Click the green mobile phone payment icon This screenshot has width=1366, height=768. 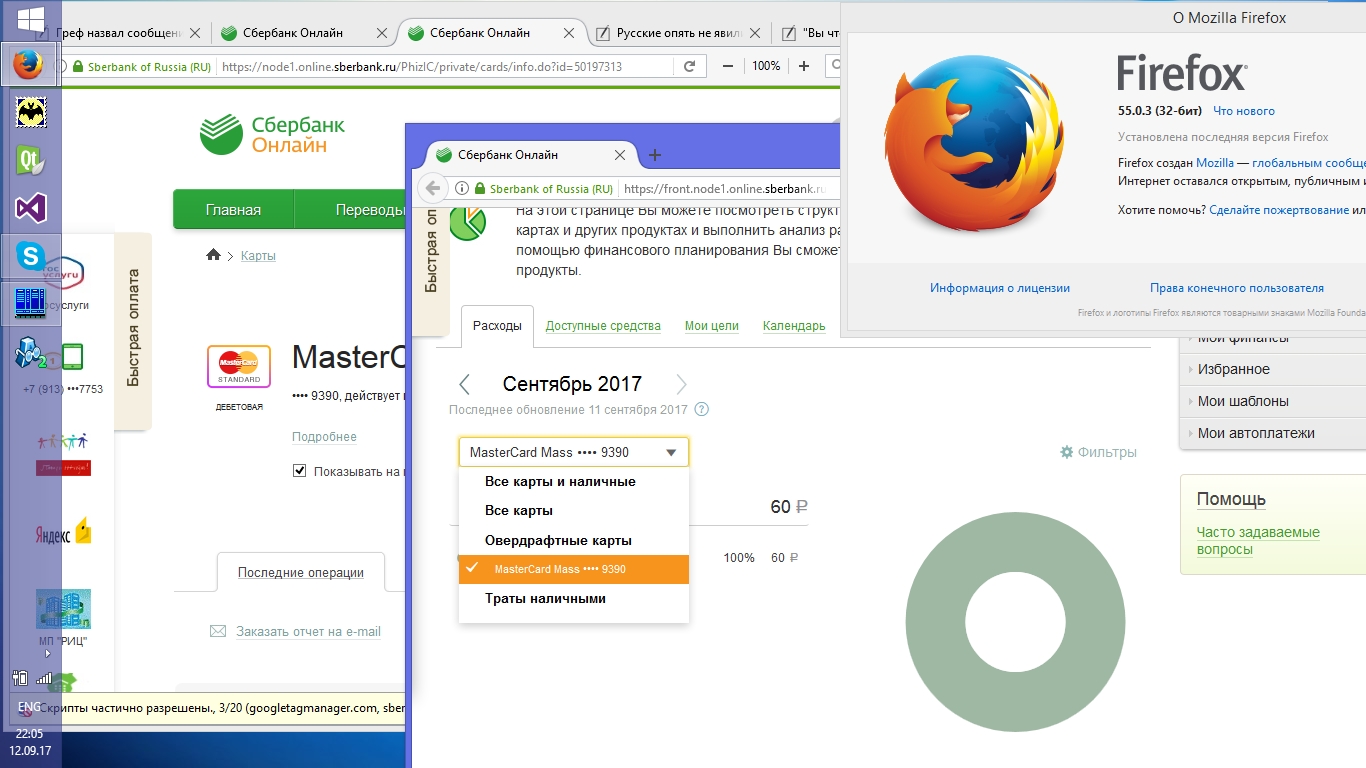click(x=72, y=357)
